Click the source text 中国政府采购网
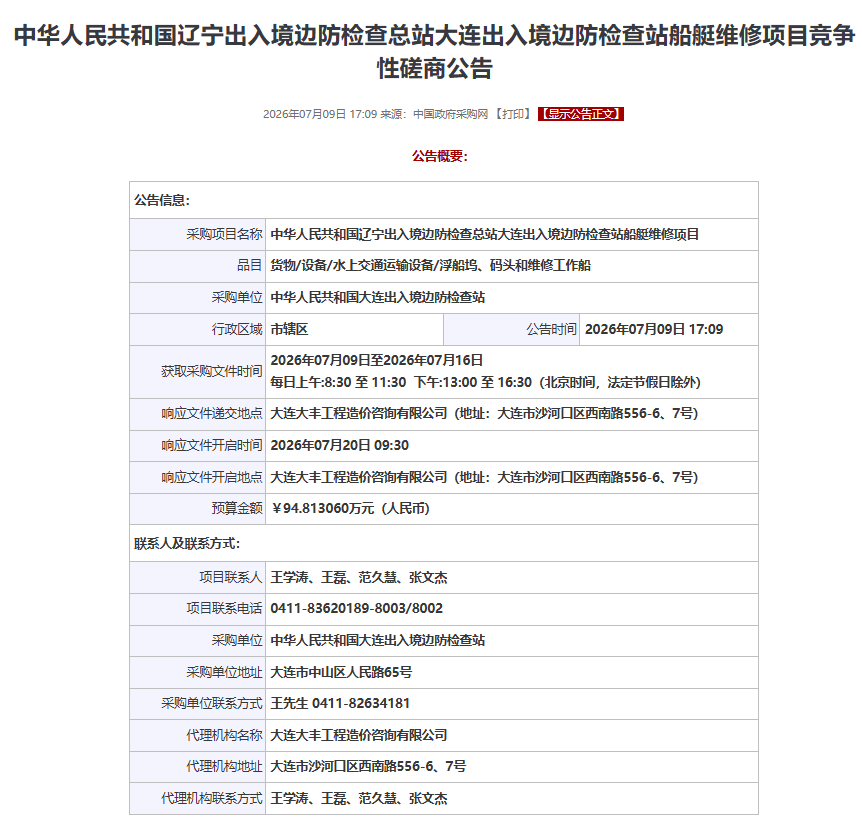 pyautogui.click(x=450, y=114)
